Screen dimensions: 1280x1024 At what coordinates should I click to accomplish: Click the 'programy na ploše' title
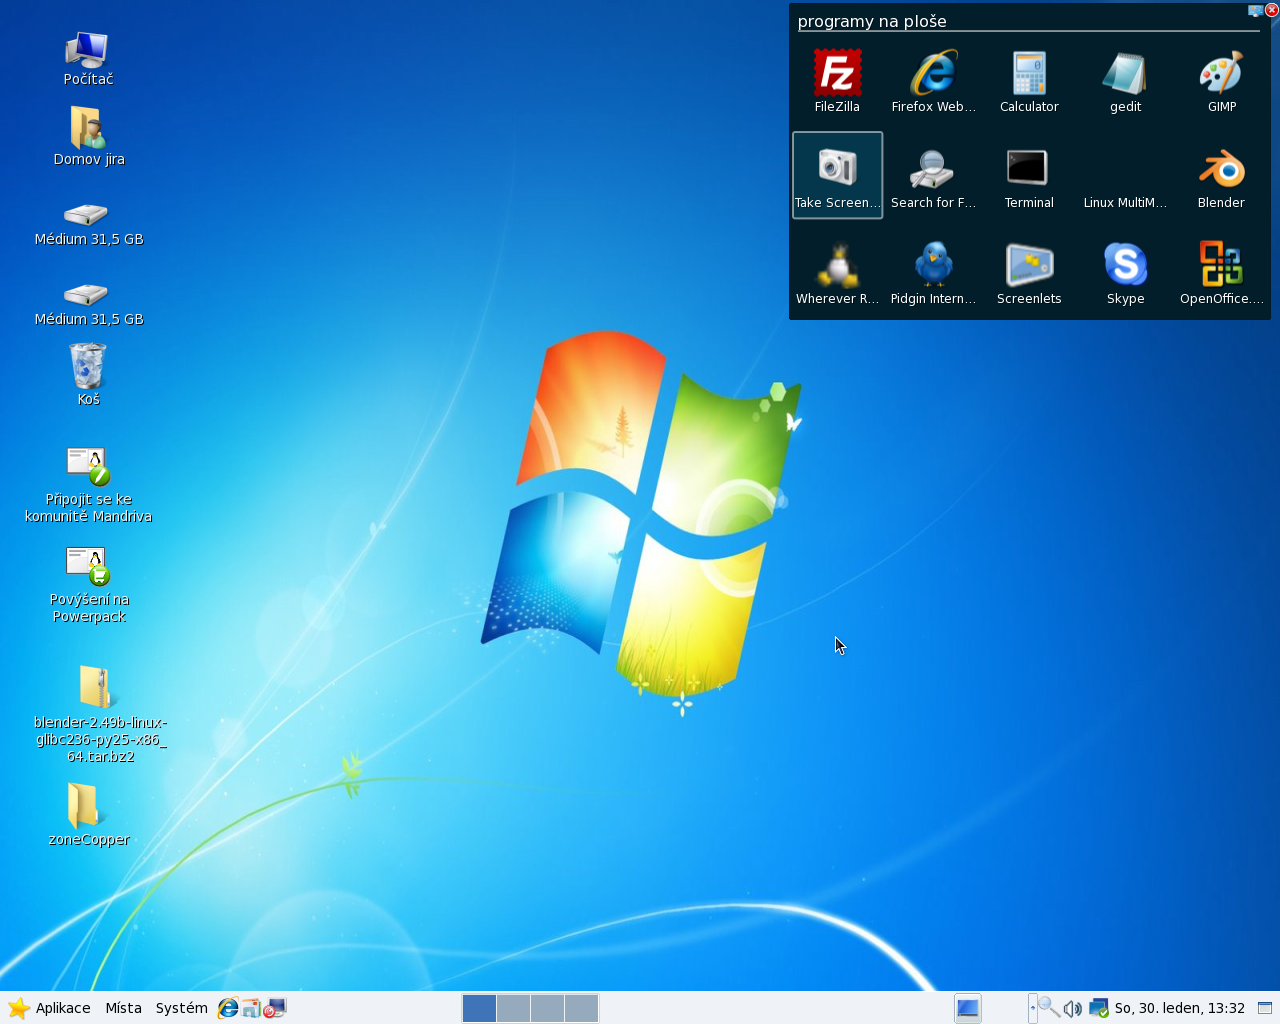pos(872,21)
